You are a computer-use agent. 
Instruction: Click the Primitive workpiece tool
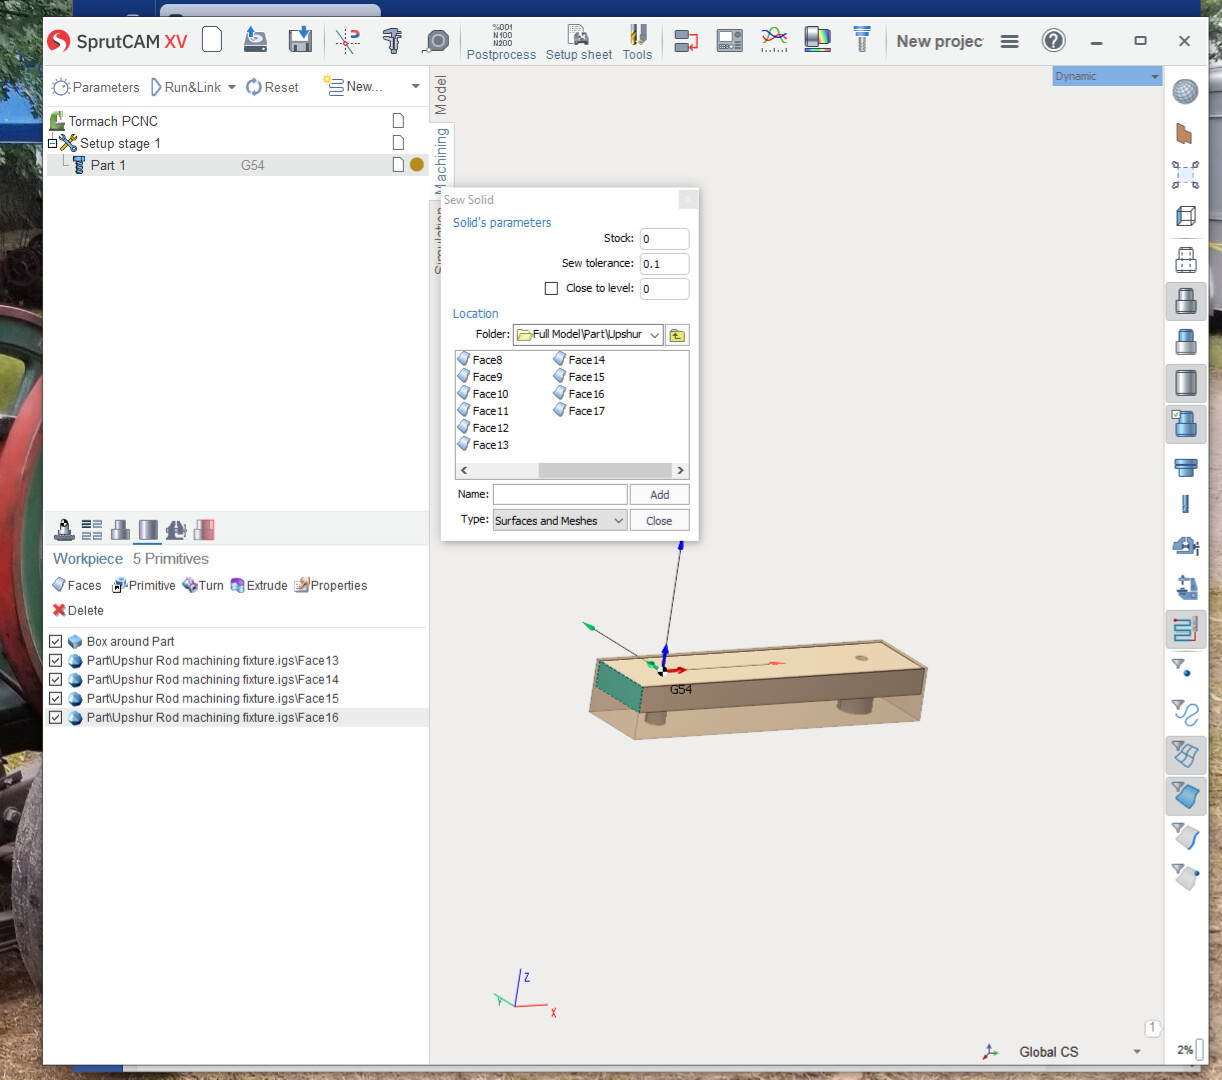tap(144, 586)
